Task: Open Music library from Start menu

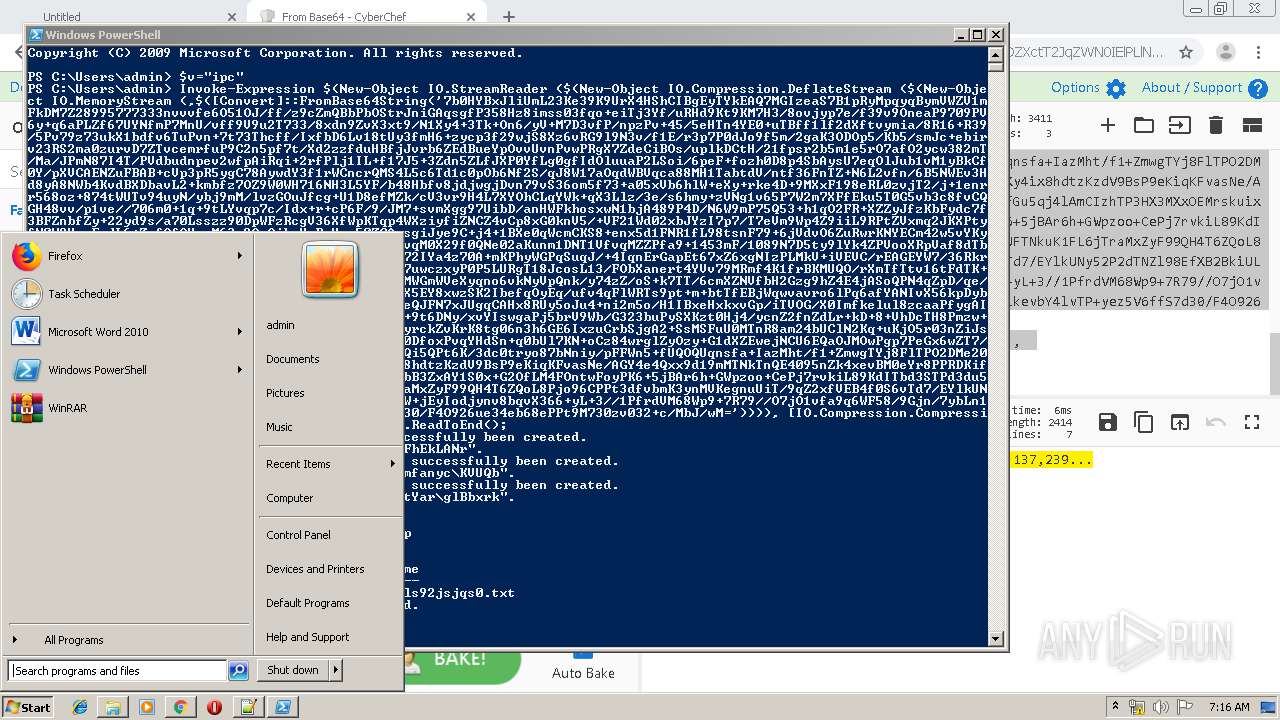Action: (279, 427)
